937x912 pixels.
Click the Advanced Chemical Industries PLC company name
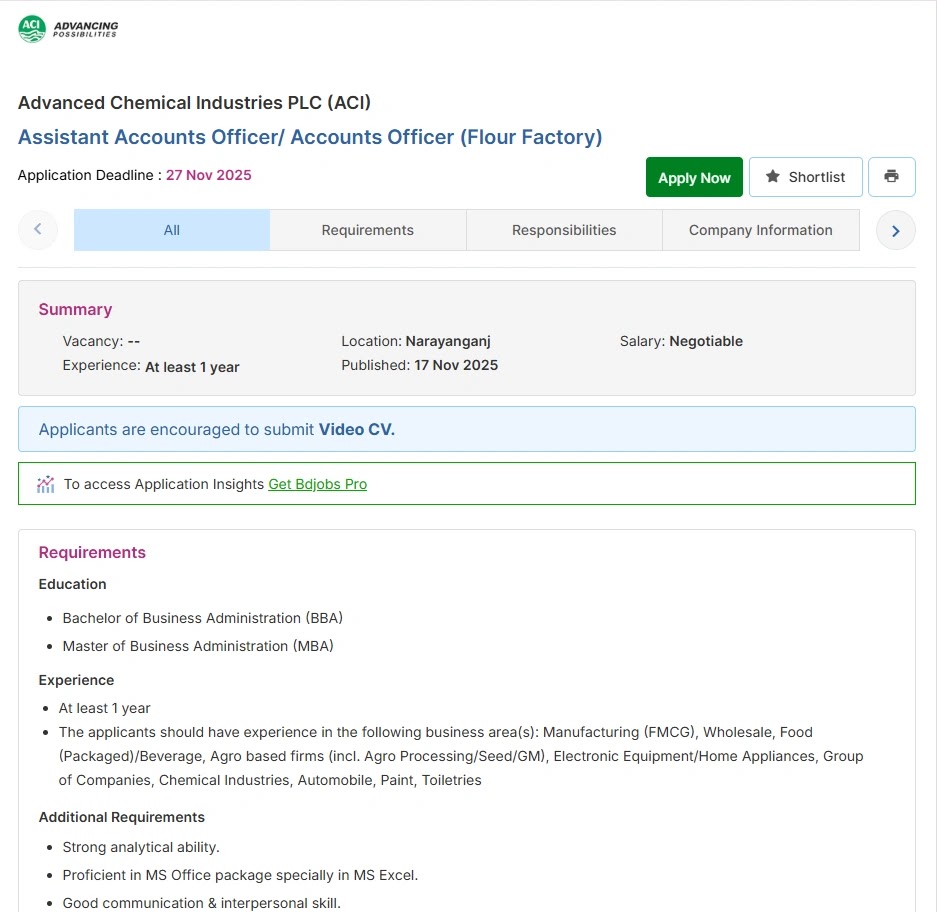pos(194,102)
